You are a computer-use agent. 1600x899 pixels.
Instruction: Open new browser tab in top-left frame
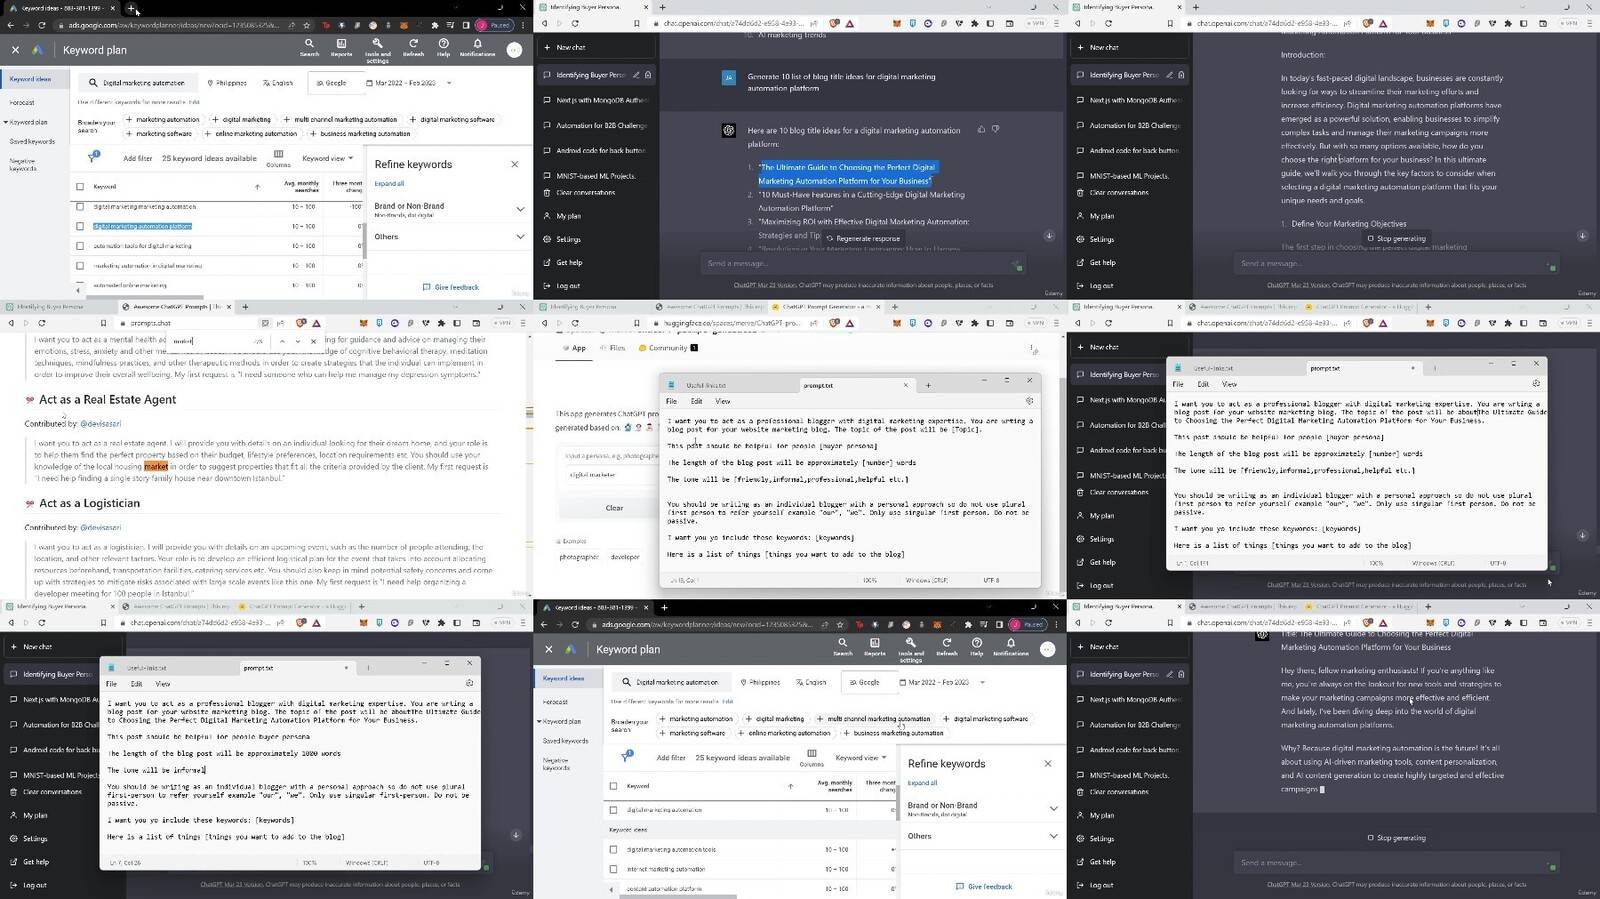coord(132,8)
